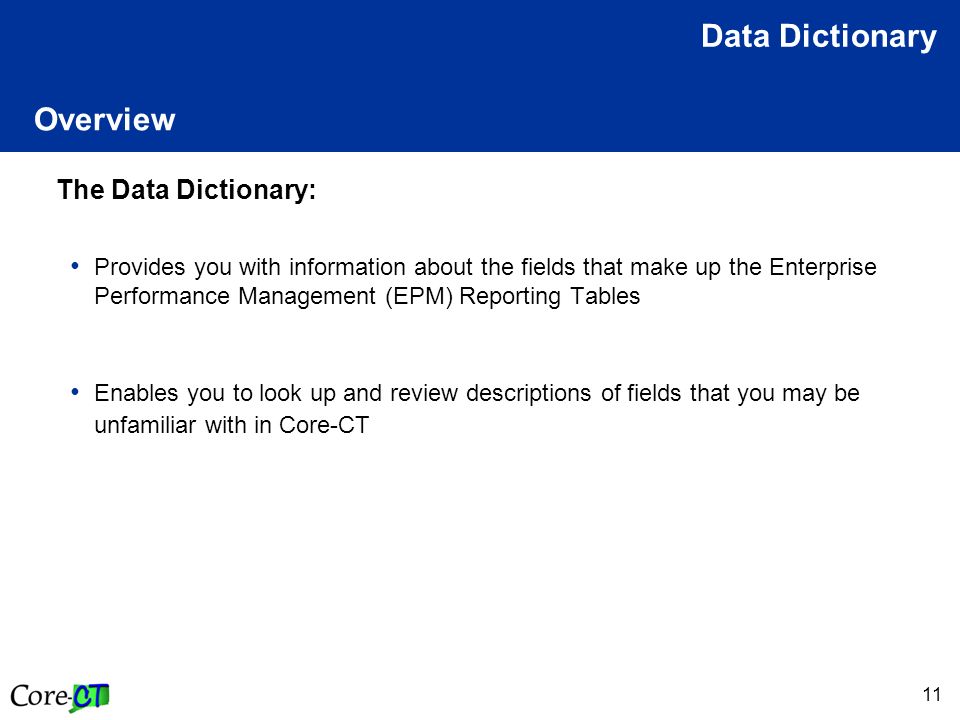
Task: Click the Data Dictionary title
Action: click(x=819, y=36)
